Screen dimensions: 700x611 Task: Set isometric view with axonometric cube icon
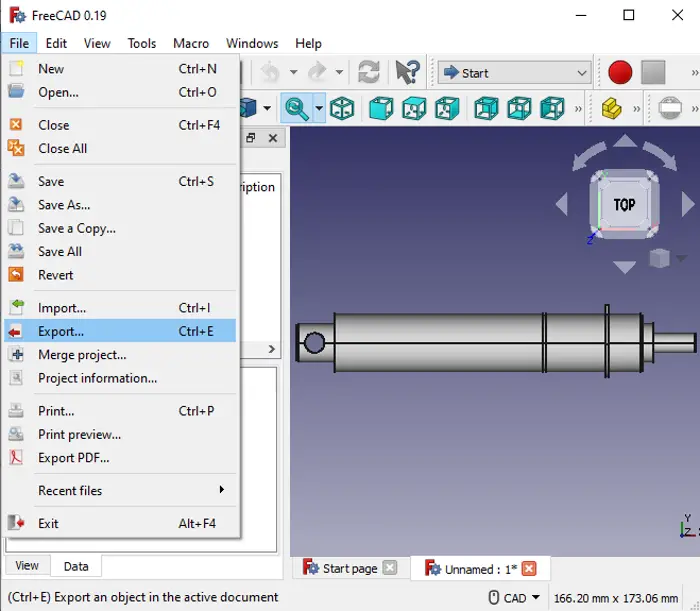pyautogui.click(x=342, y=108)
